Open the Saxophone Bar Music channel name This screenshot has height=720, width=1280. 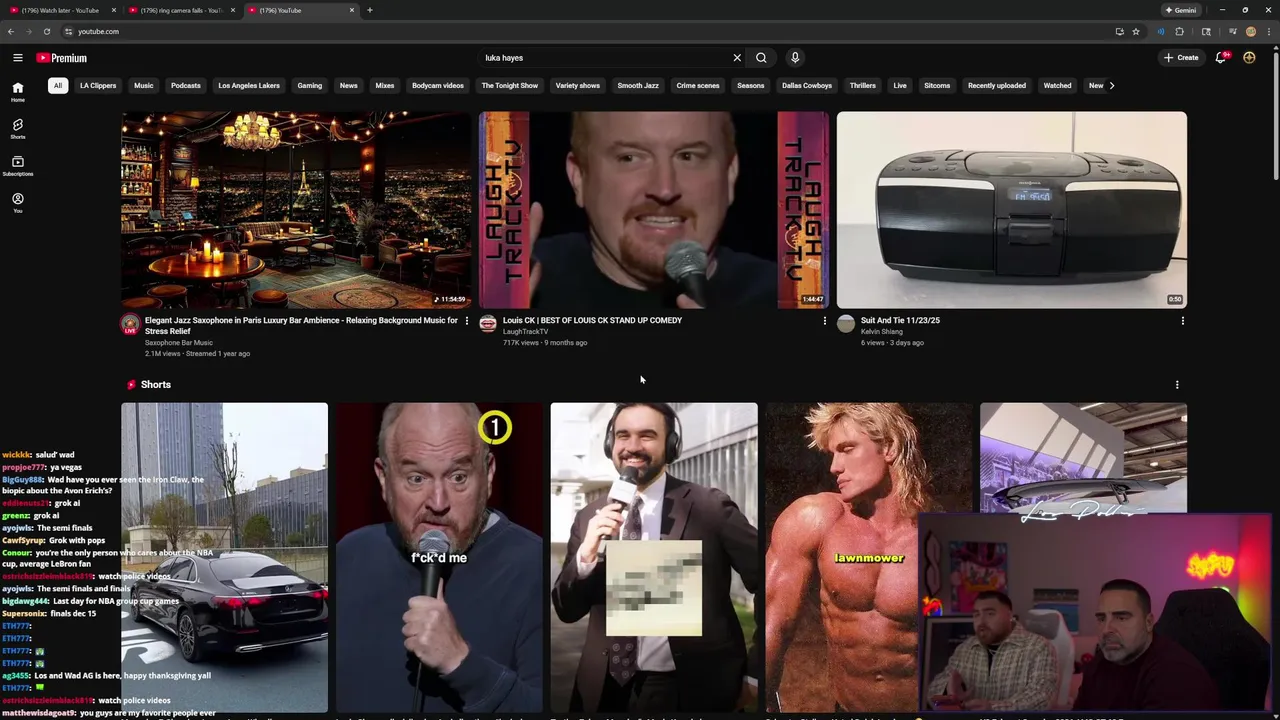click(179, 343)
